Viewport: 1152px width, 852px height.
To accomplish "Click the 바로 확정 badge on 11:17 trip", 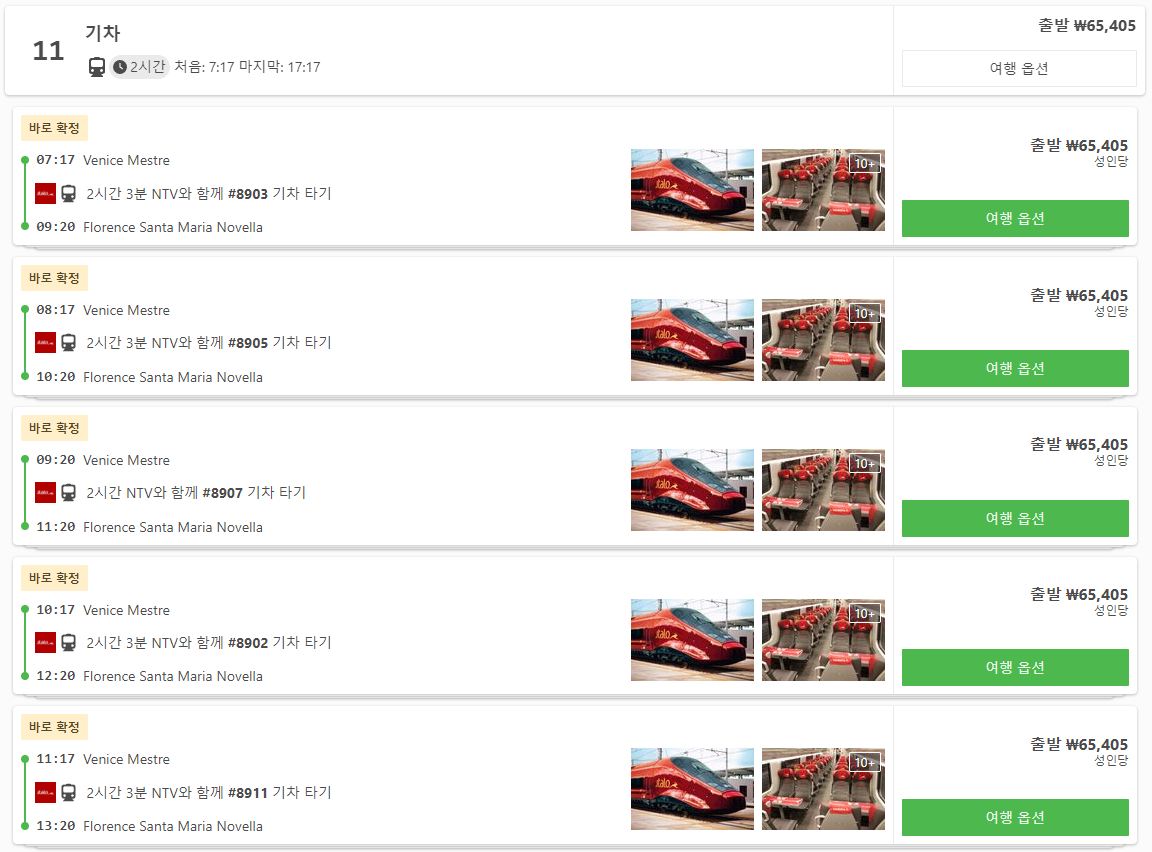I will coord(54,727).
